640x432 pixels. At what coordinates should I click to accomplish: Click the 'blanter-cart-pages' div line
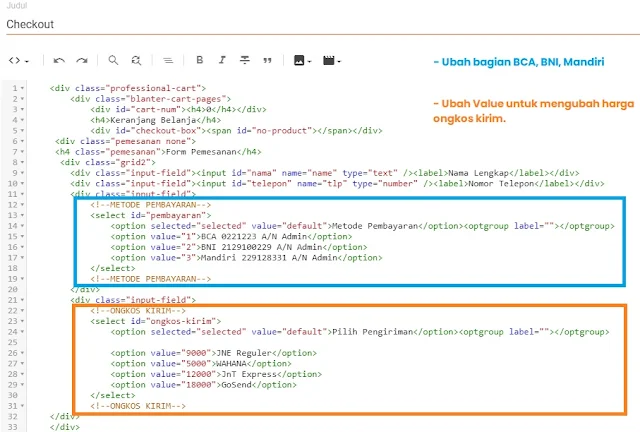(x=151, y=99)
